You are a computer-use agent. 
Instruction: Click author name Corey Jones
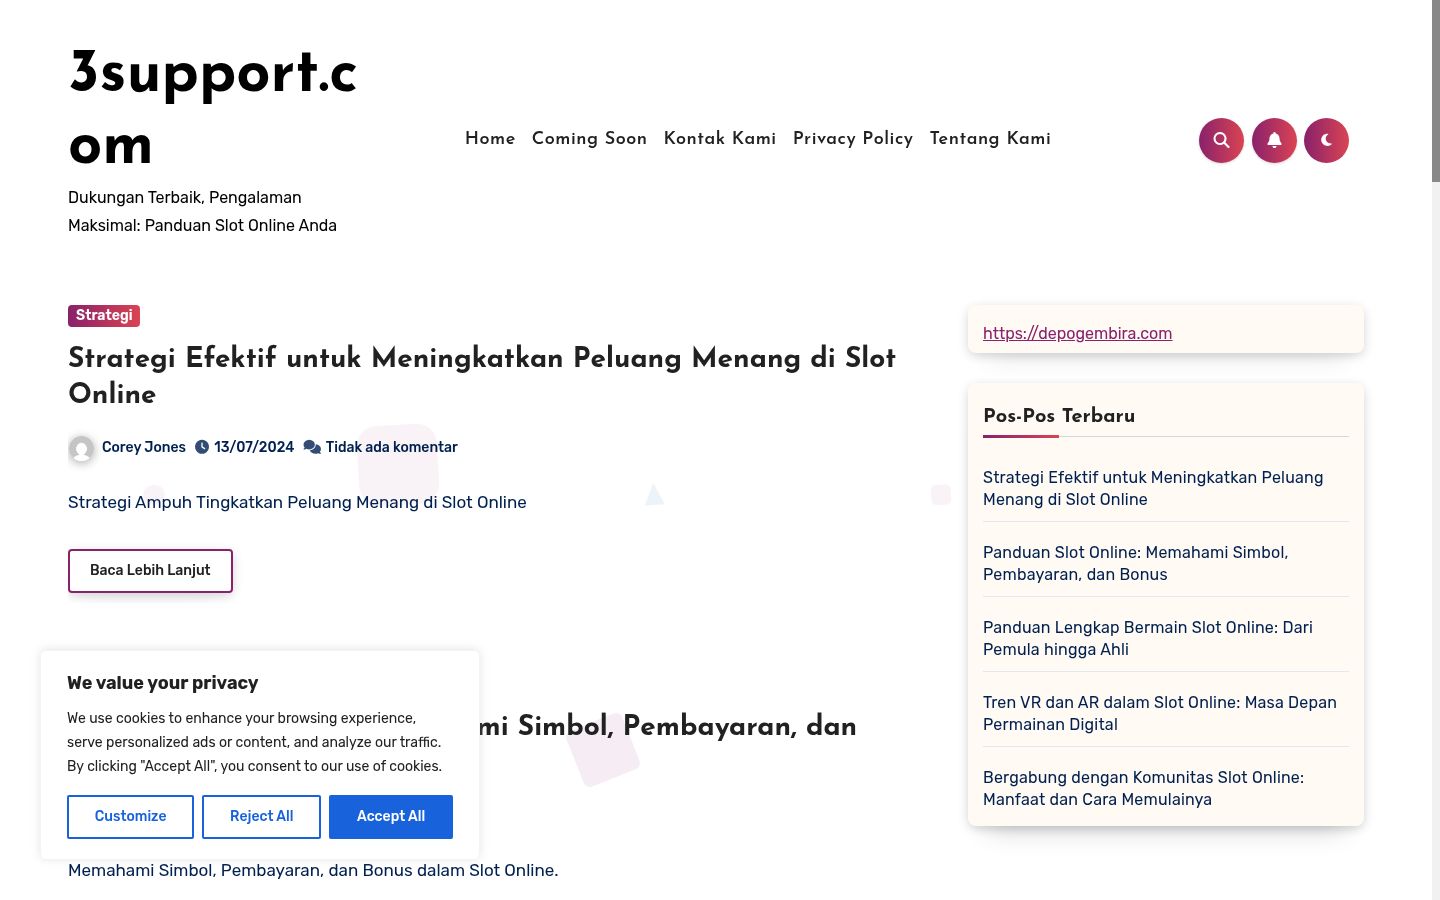tap(144, 447)
